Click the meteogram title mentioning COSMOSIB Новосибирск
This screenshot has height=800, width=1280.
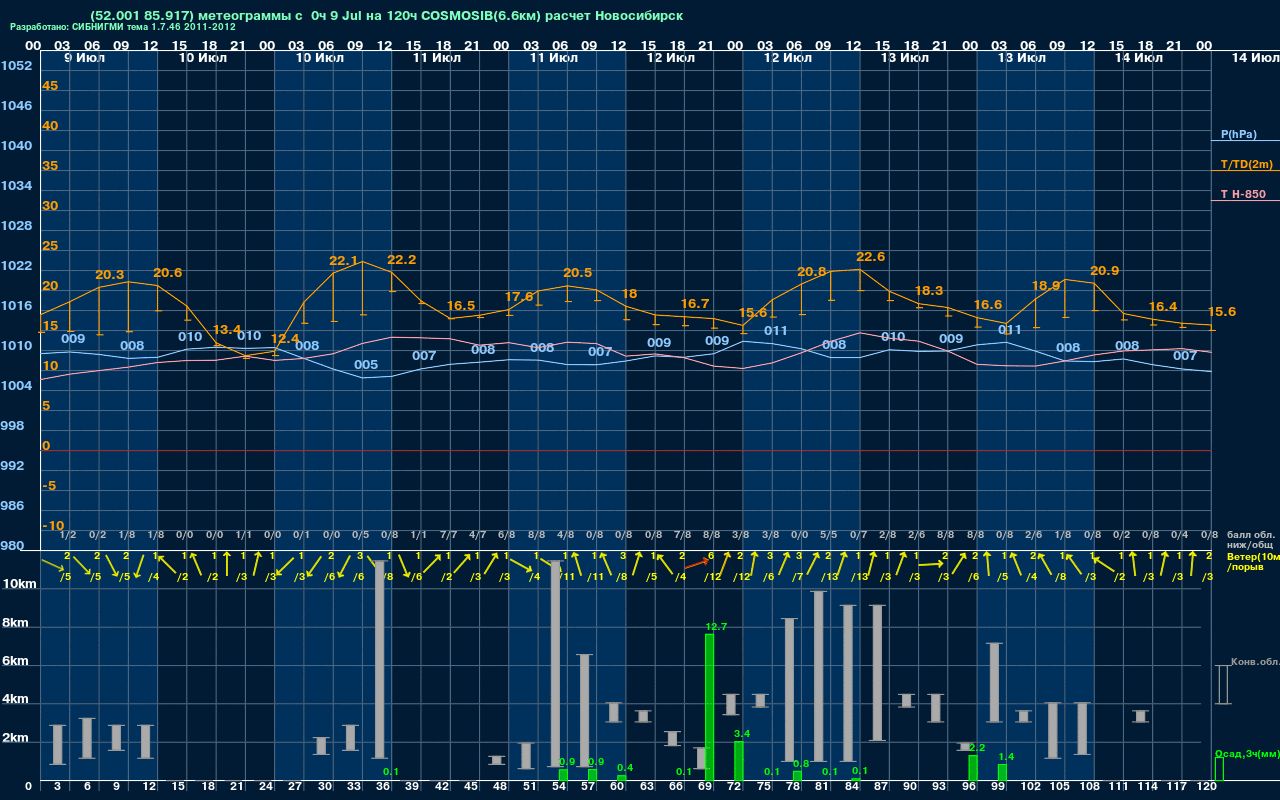click(386, 16)
